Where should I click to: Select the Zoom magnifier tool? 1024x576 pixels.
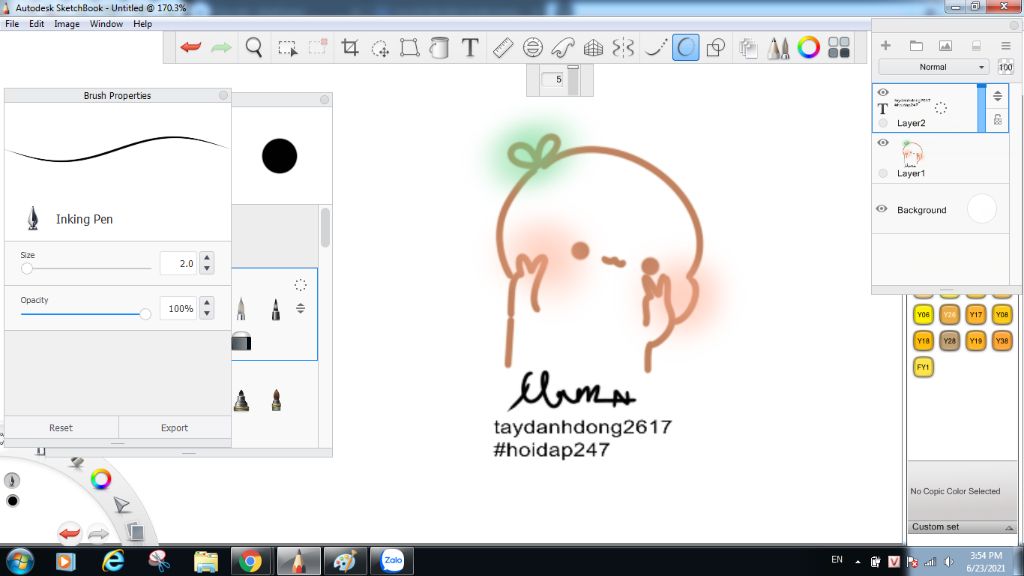tap(253, 47)
